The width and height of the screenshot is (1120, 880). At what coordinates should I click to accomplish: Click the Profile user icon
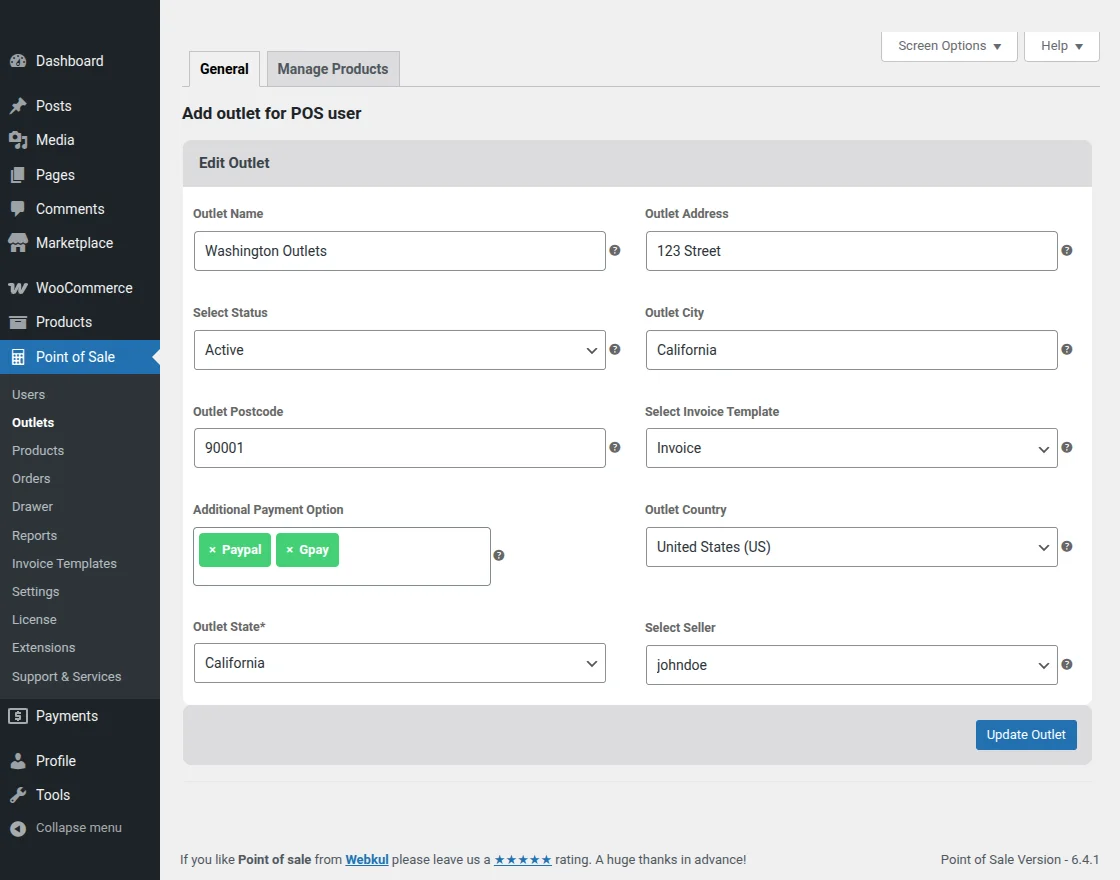[x=18, y=761]
